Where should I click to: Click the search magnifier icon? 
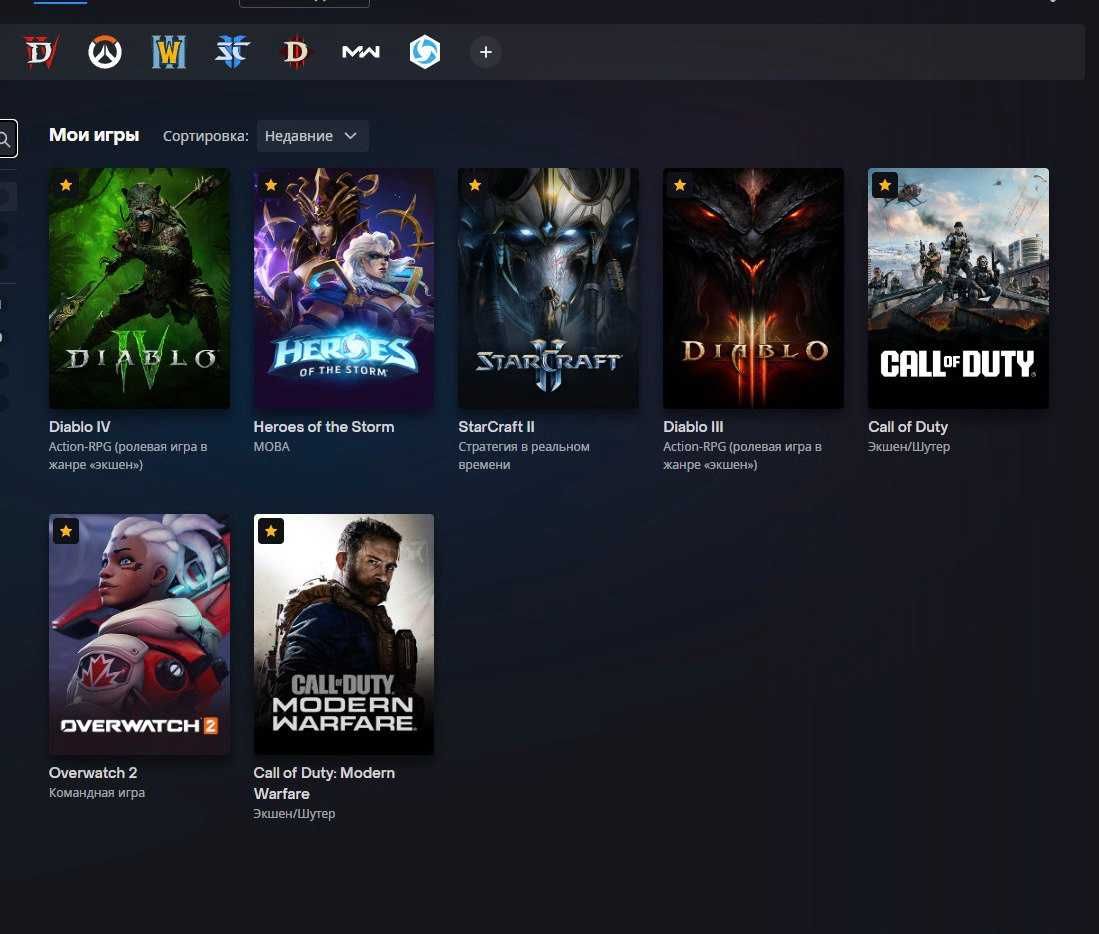[x=6, y=139]
